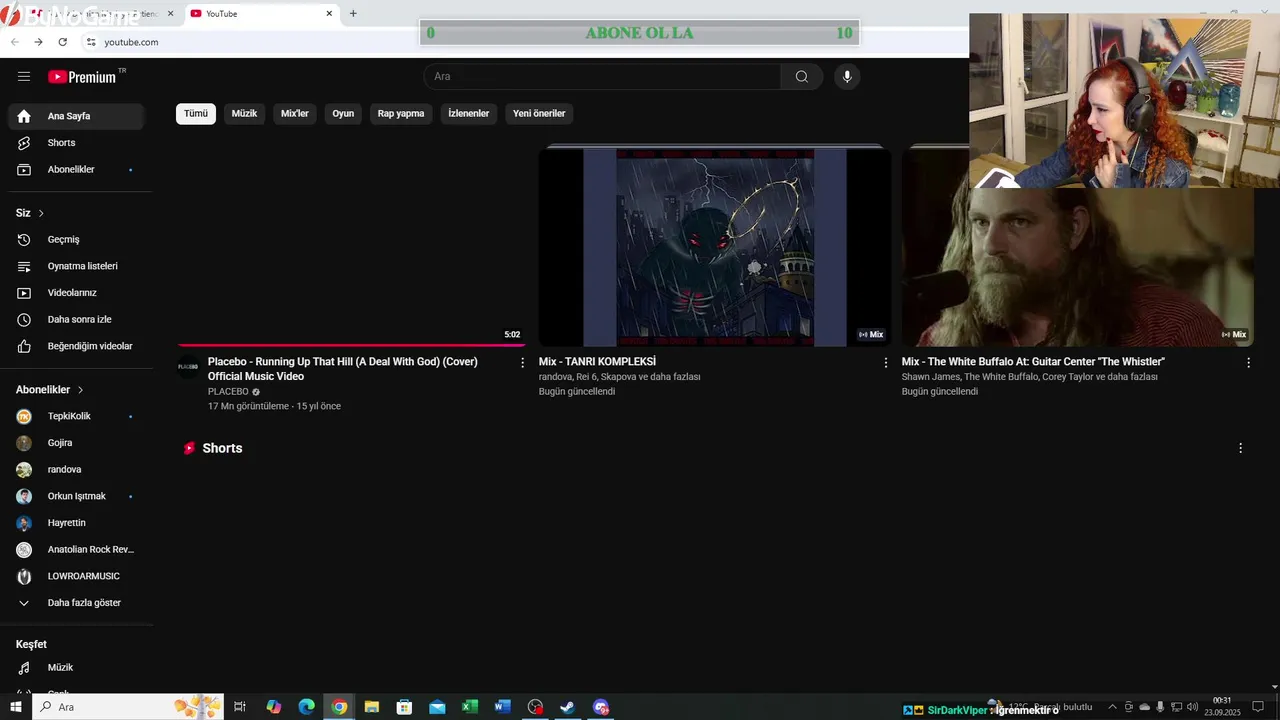Open Geçmiş history page
1280x720 pixels.
click(76, 240)
